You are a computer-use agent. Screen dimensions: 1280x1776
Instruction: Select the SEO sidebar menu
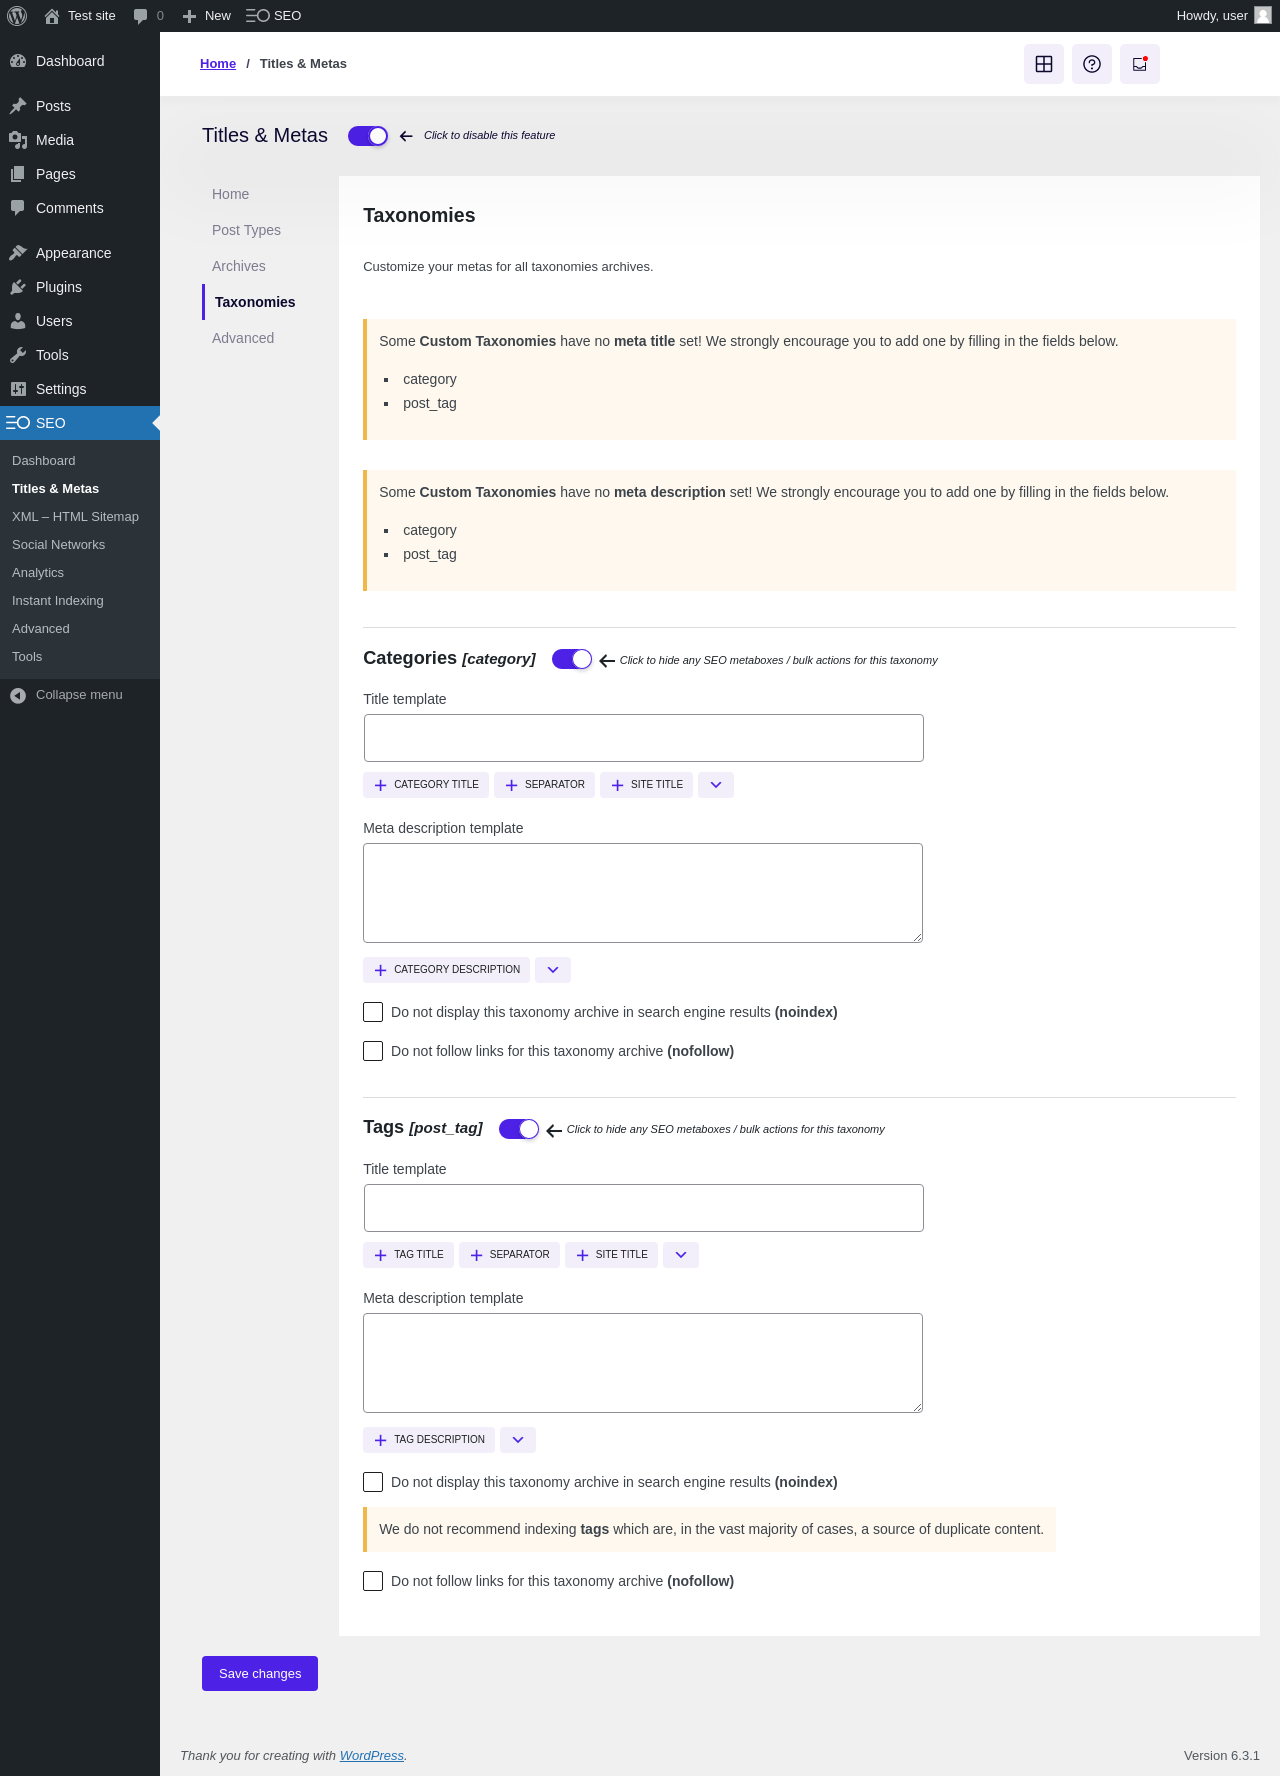80,423
